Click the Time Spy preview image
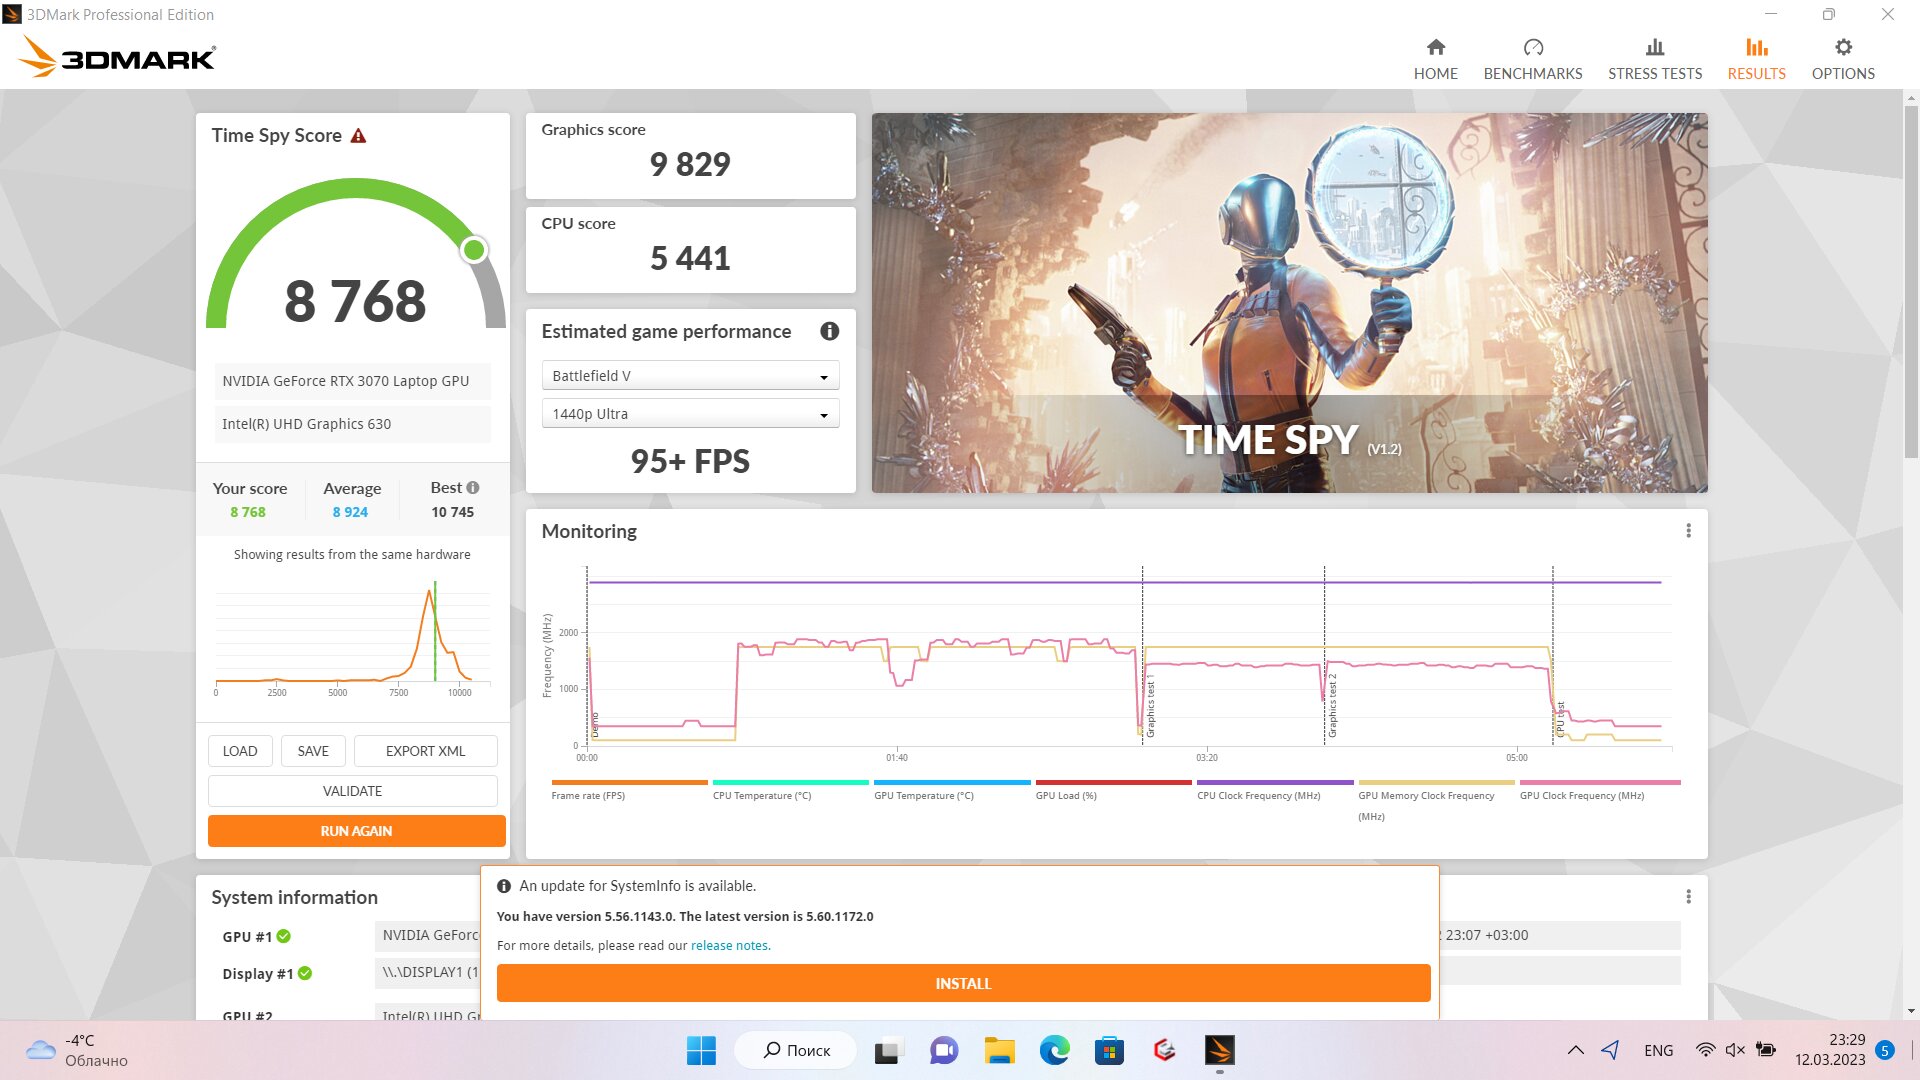The width and height of the screenshot is (1920, 1080). pyautogui.click(x=1289, y=302)
